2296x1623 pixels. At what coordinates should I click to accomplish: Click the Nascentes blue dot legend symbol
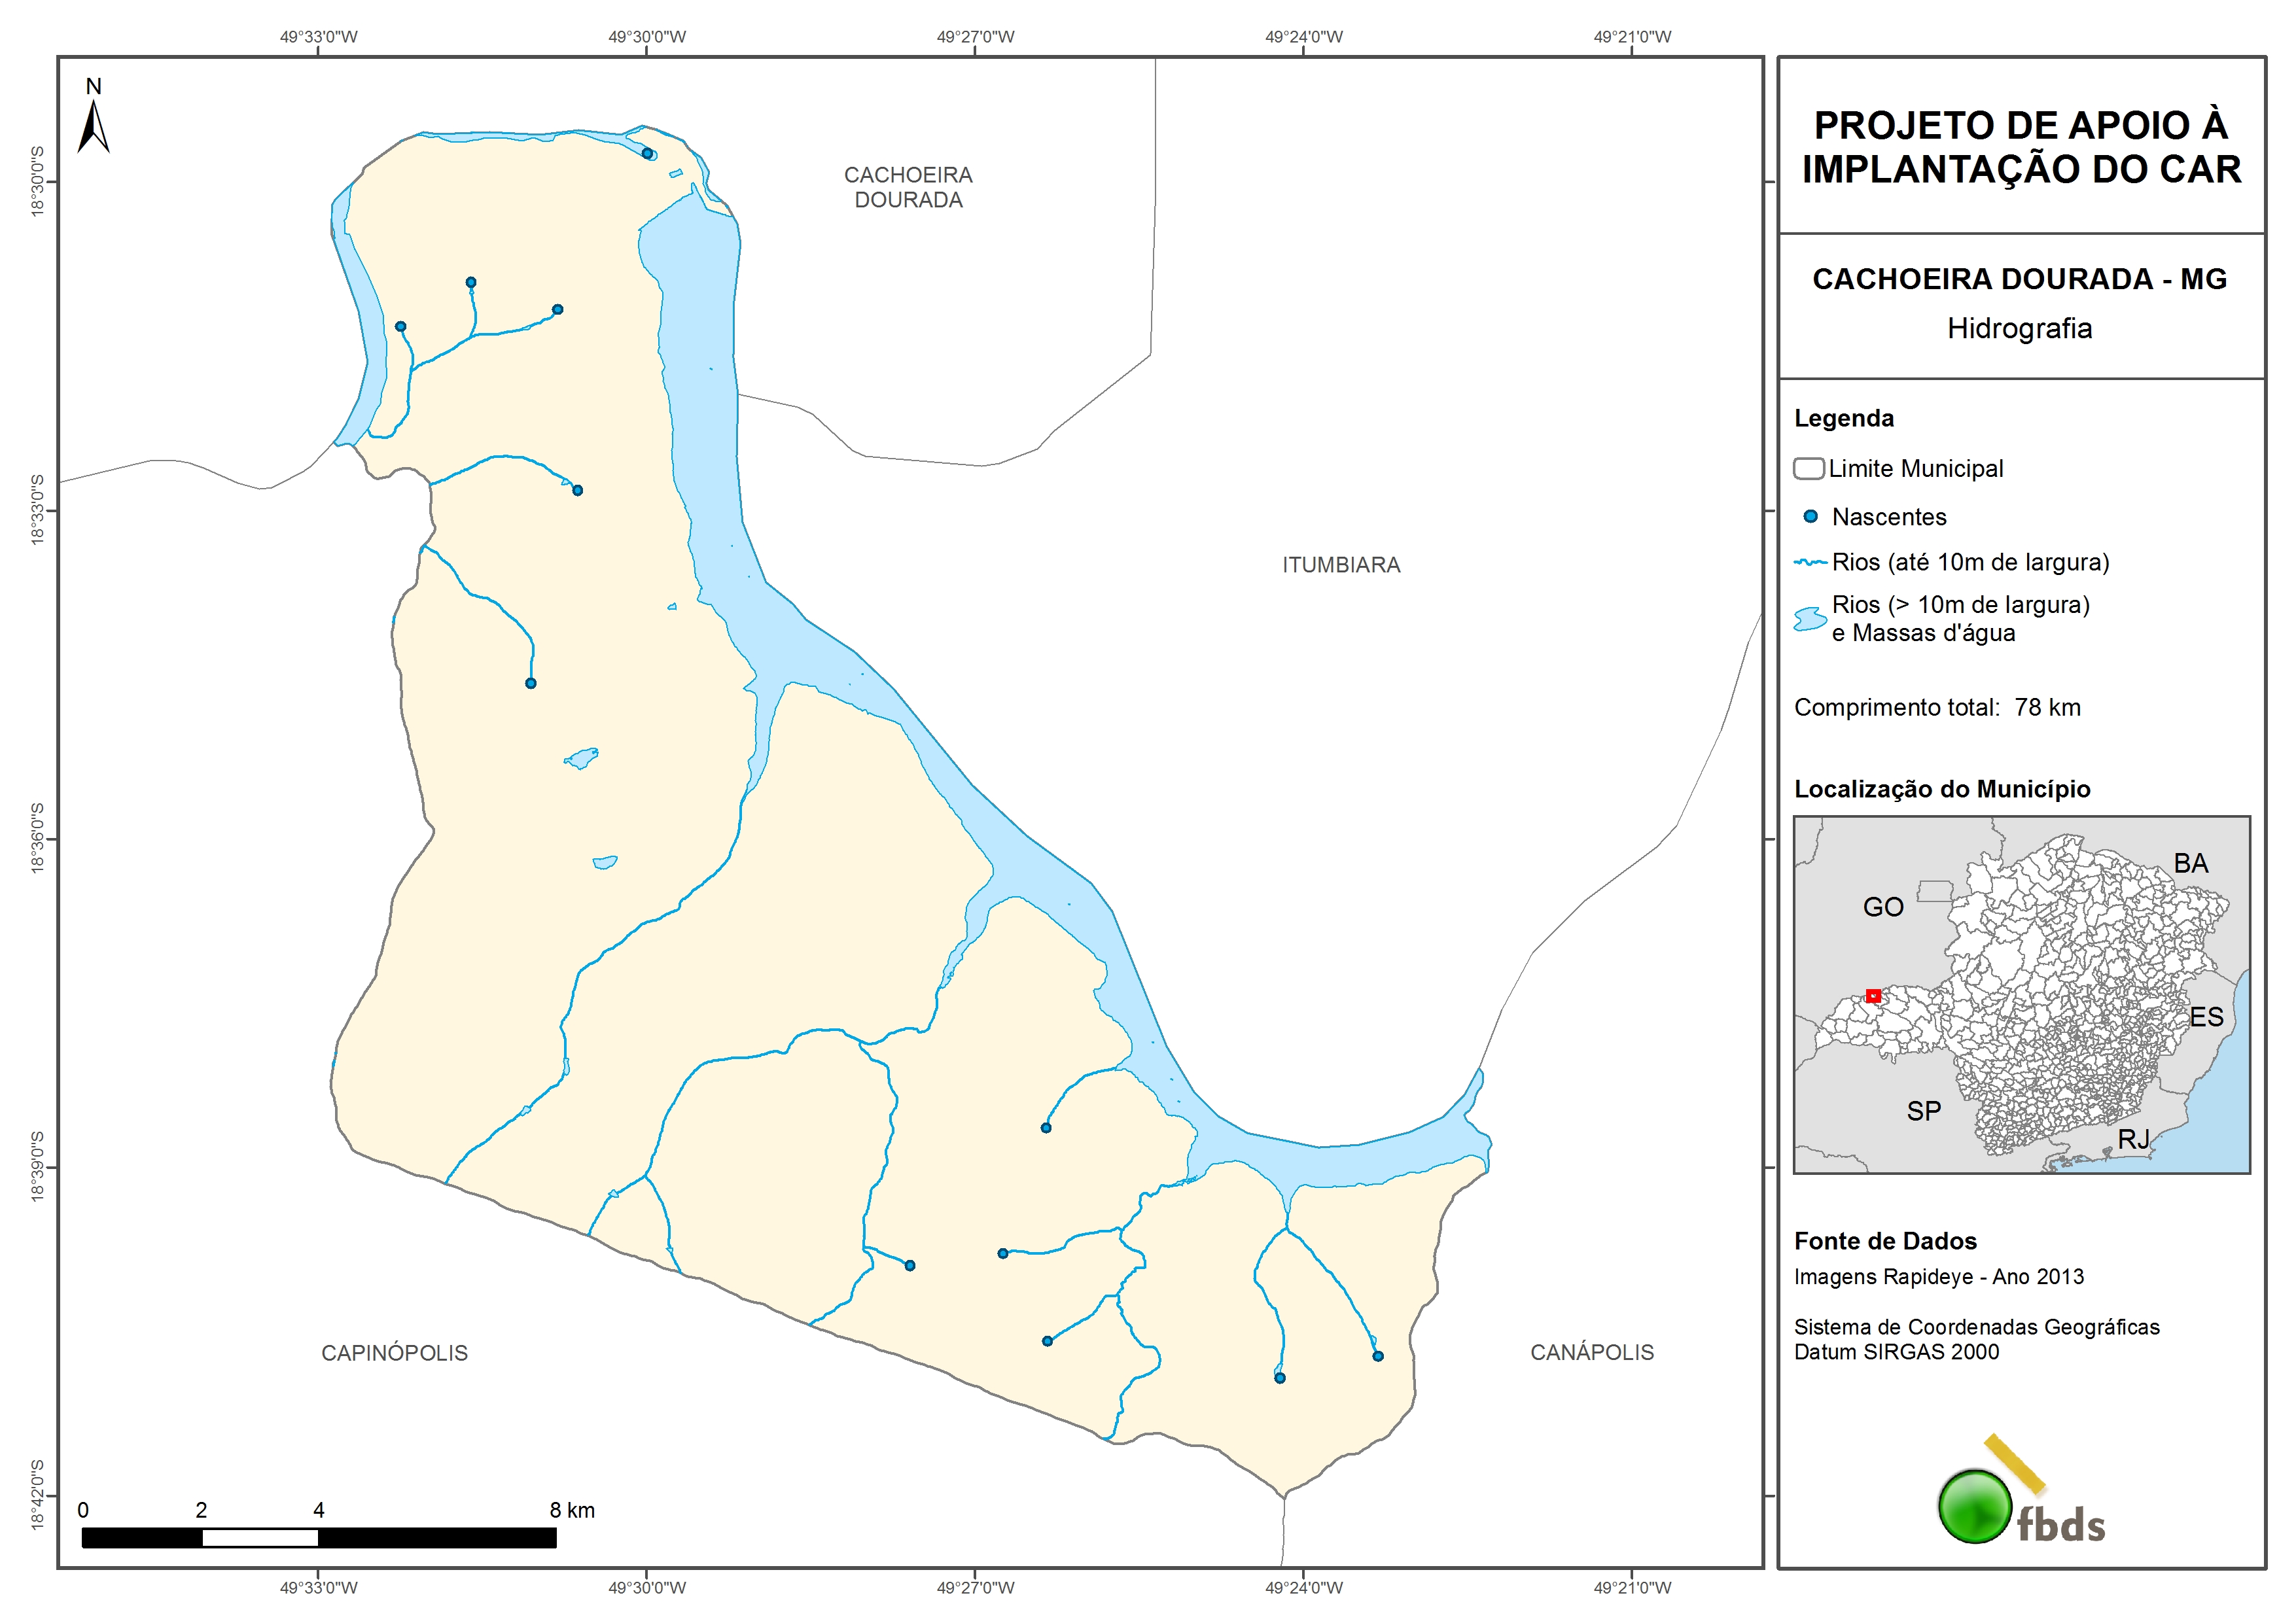[x=1810, y=517]
